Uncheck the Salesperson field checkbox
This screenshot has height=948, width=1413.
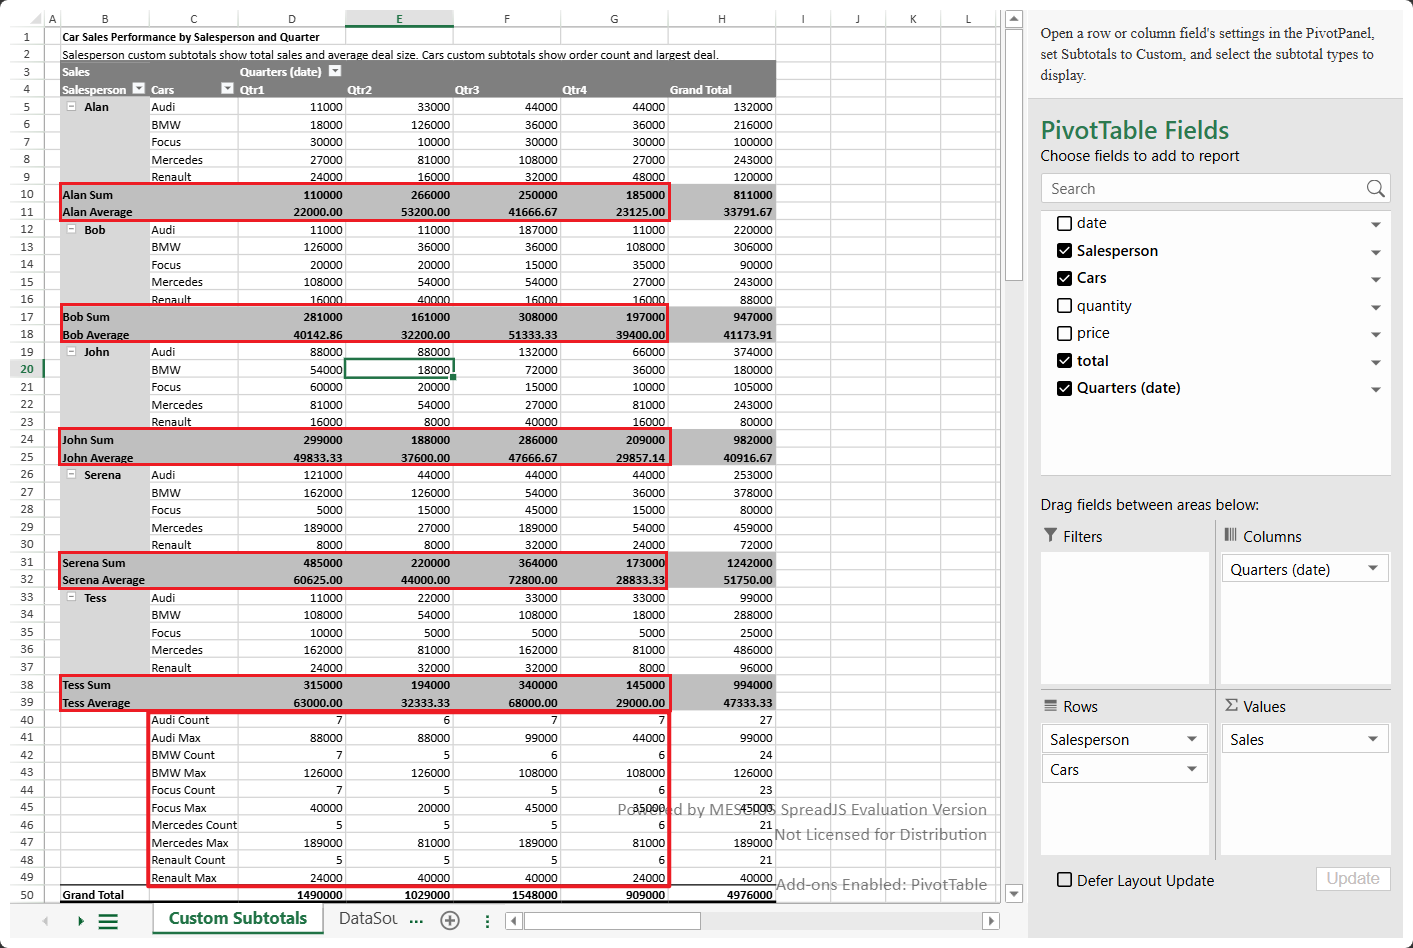pyautogui.click(x=1064, y=251)
